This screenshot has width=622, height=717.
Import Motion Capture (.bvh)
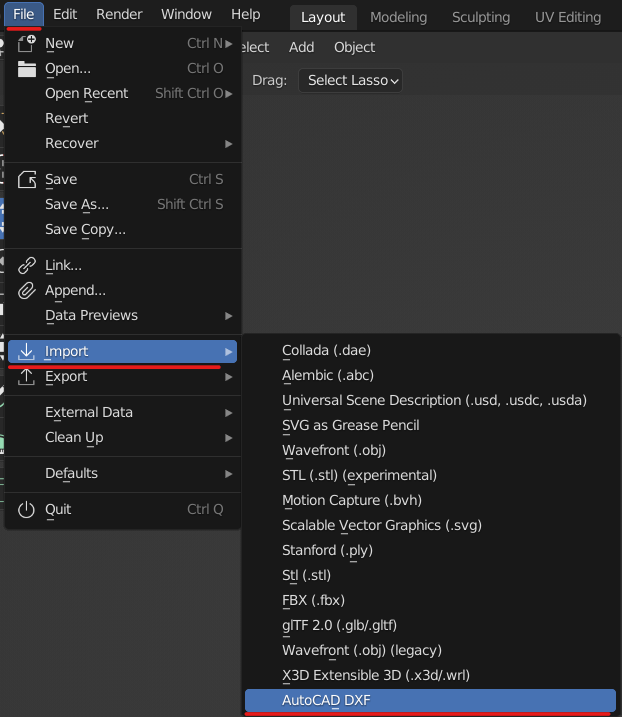click(430, 500)
